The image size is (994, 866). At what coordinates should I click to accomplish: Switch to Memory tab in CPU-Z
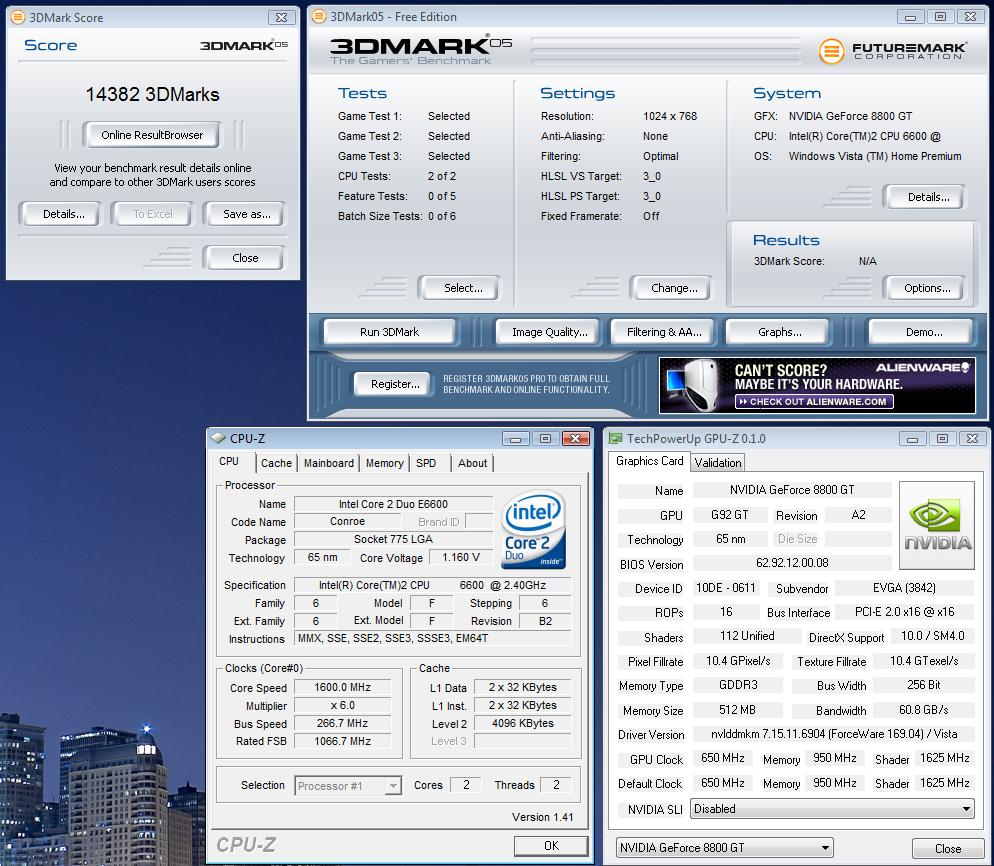[x=384, y=463]
